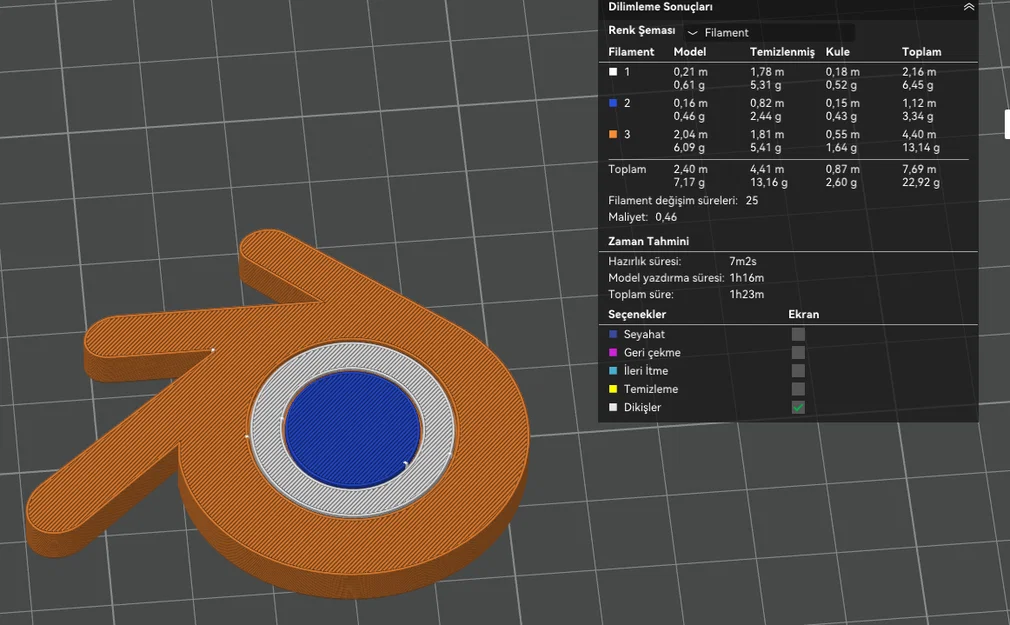Enable the Temizleme display checkbox

coord(798,389)
